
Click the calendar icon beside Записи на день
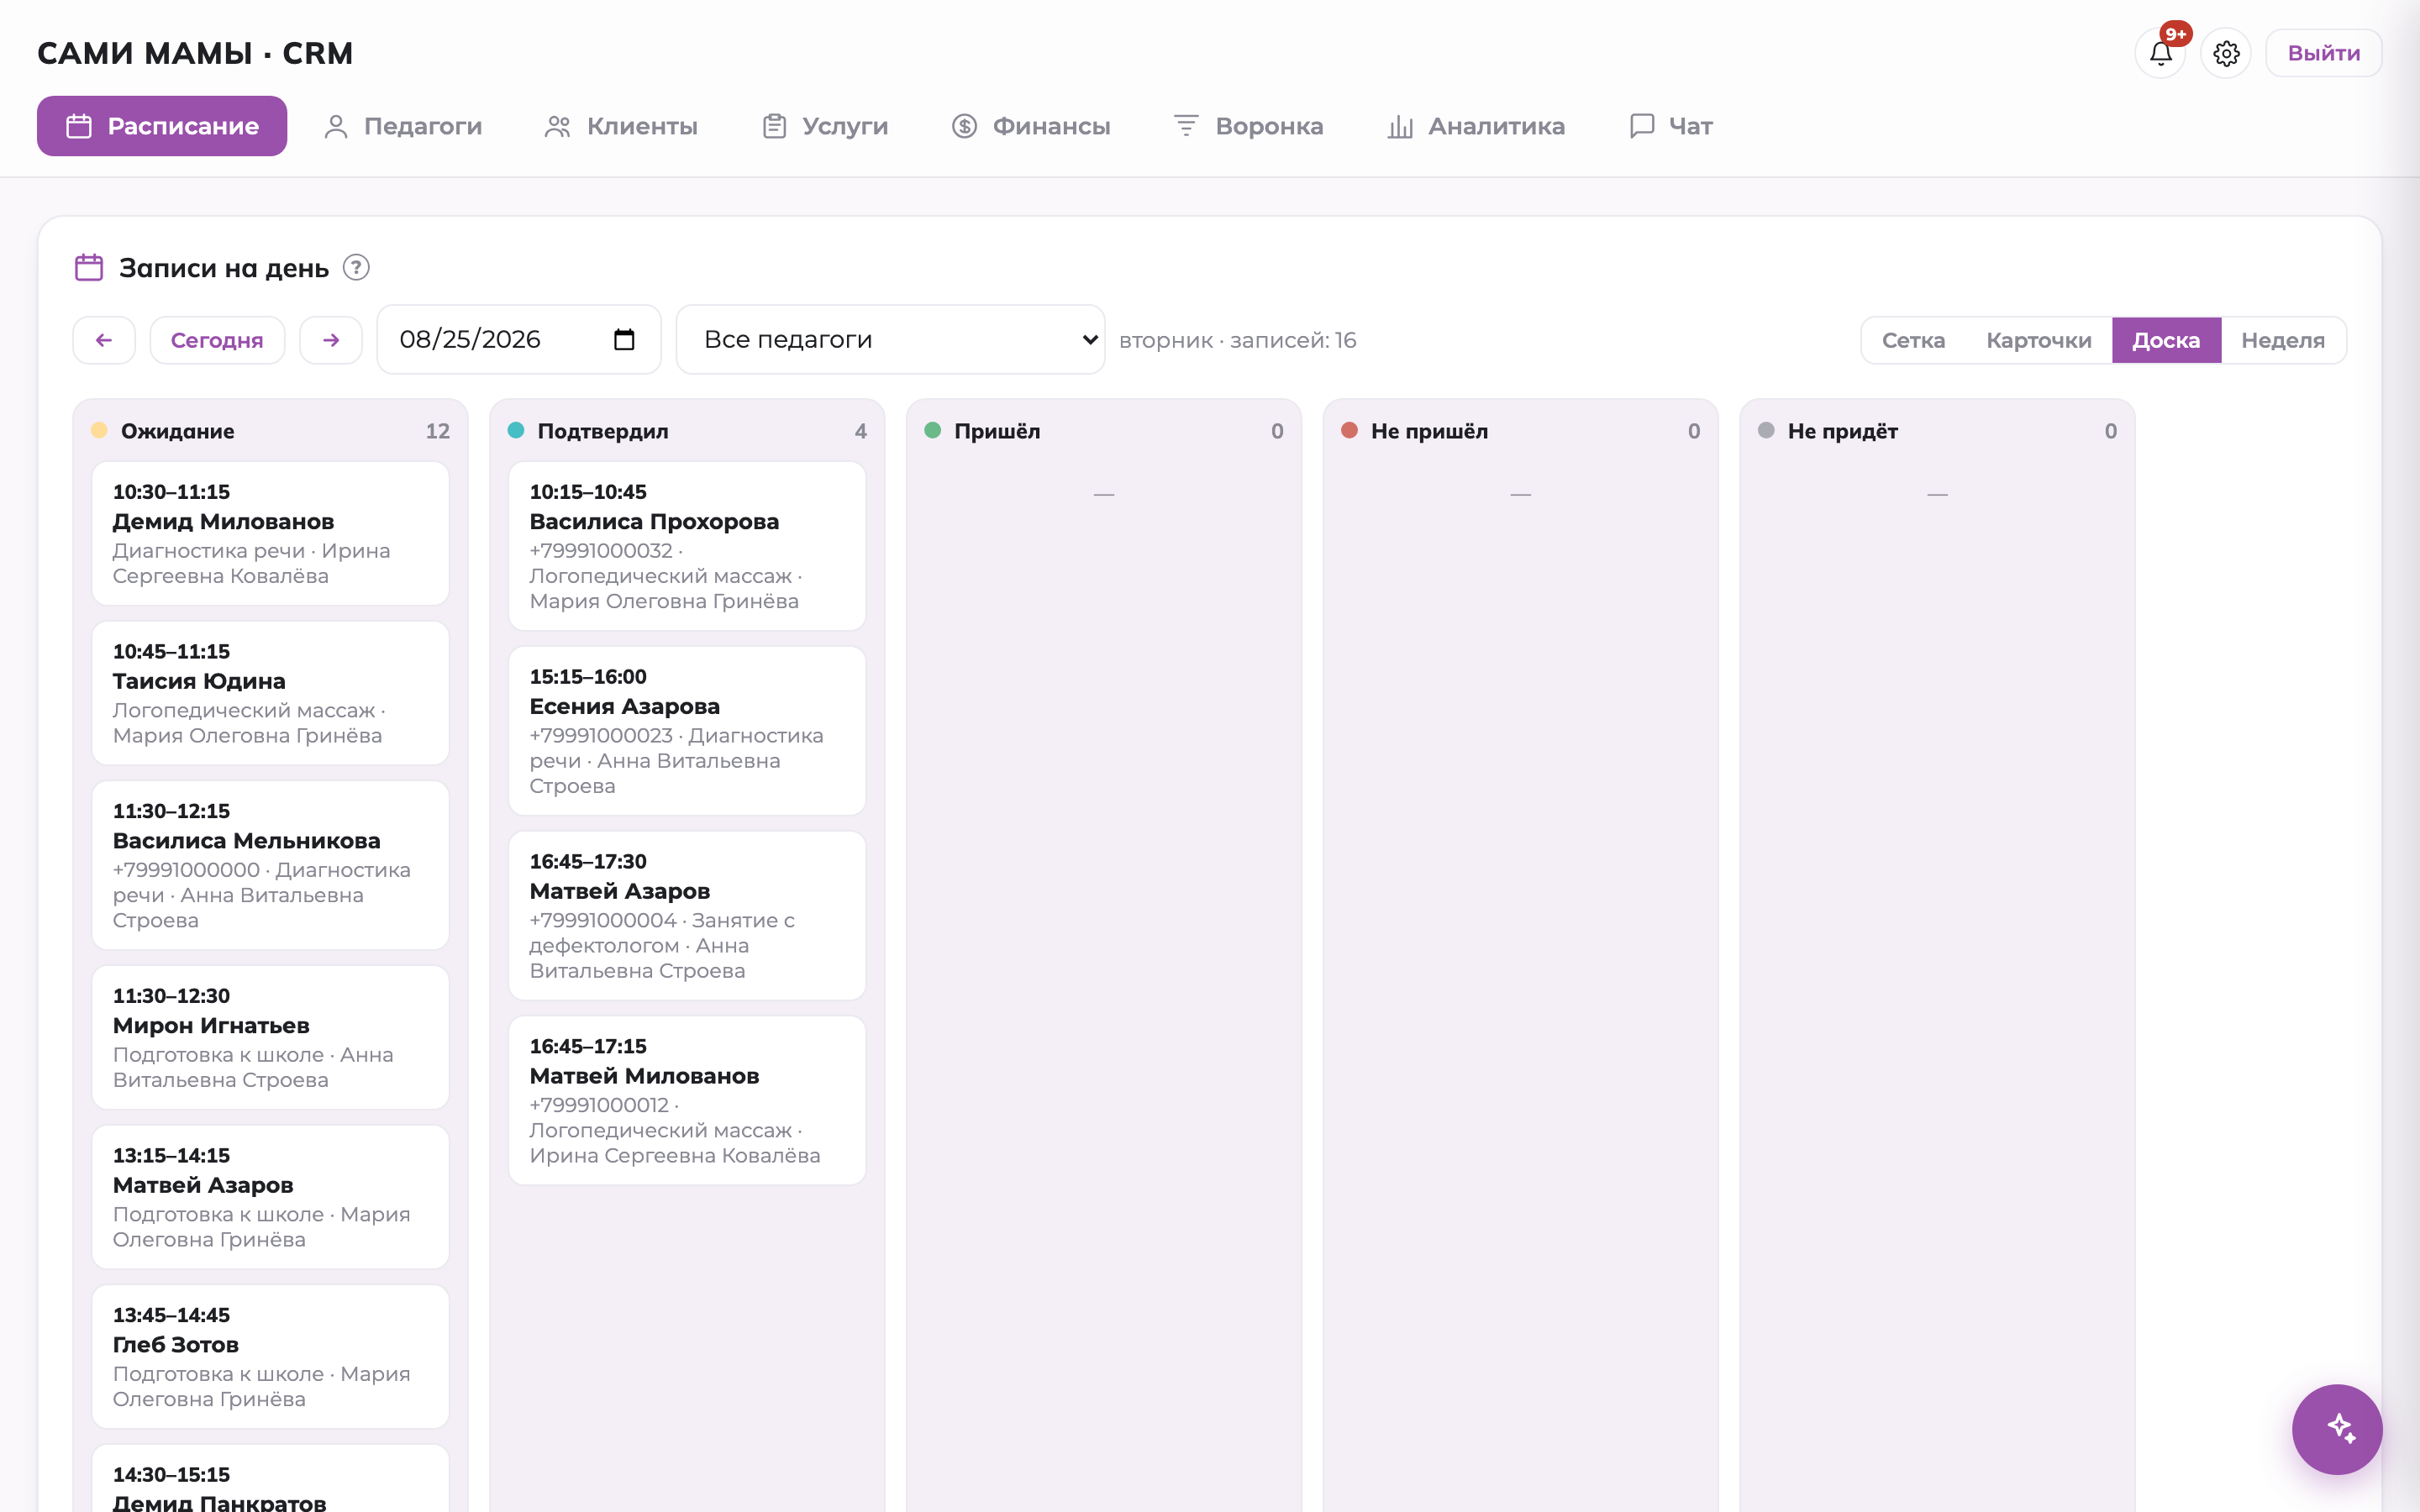pyautogui.click(x=89, y=268)
